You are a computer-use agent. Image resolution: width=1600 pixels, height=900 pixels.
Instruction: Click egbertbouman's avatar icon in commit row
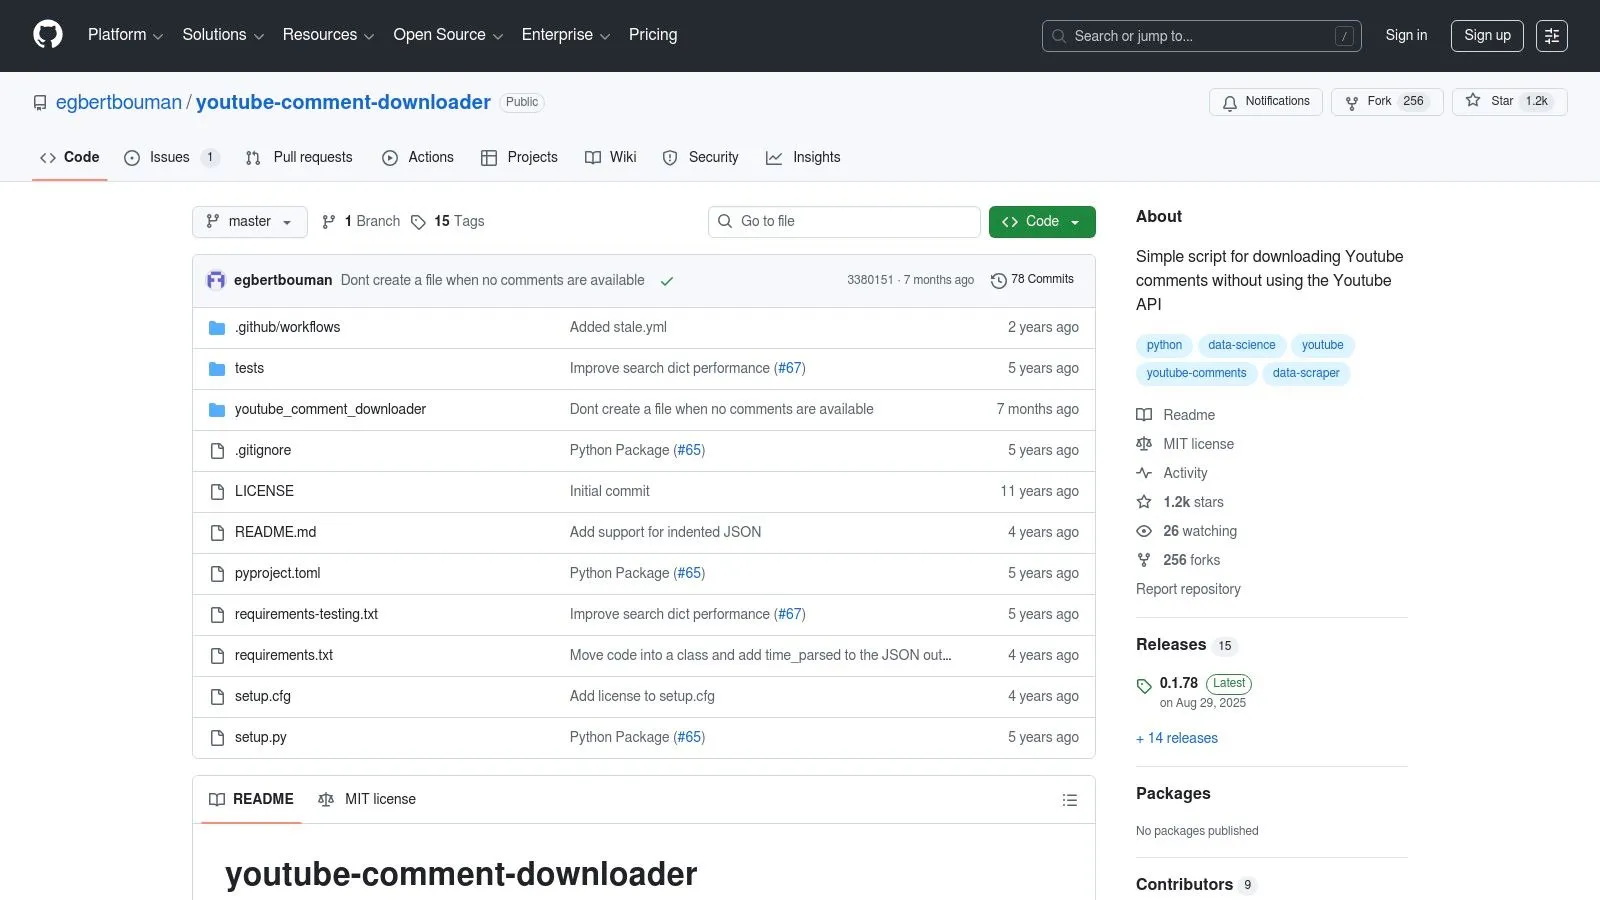point(216,281)
